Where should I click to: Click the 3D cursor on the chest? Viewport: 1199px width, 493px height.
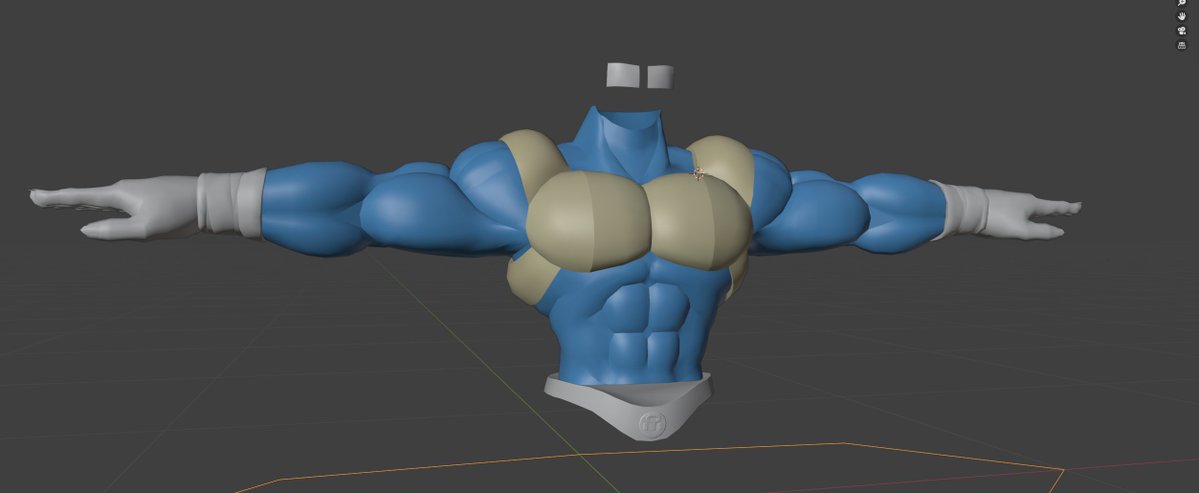point(697,174)
